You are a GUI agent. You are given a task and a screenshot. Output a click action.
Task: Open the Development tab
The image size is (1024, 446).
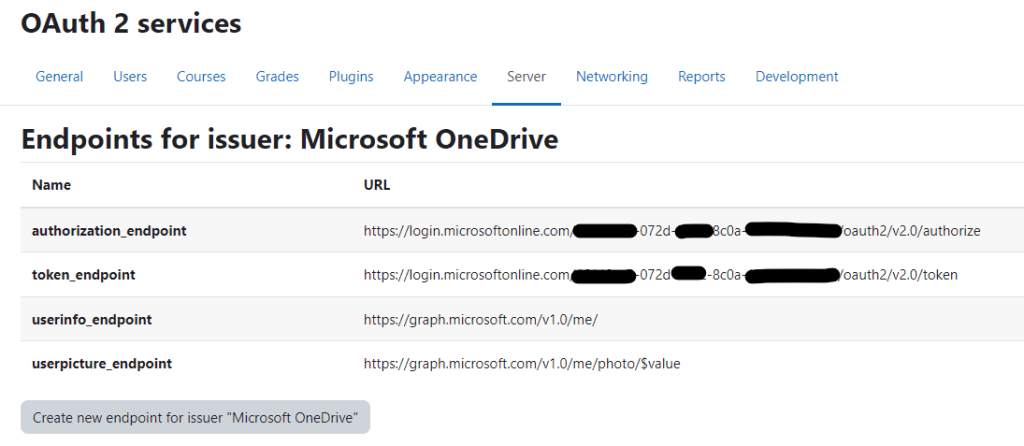[x=796, y=77]
